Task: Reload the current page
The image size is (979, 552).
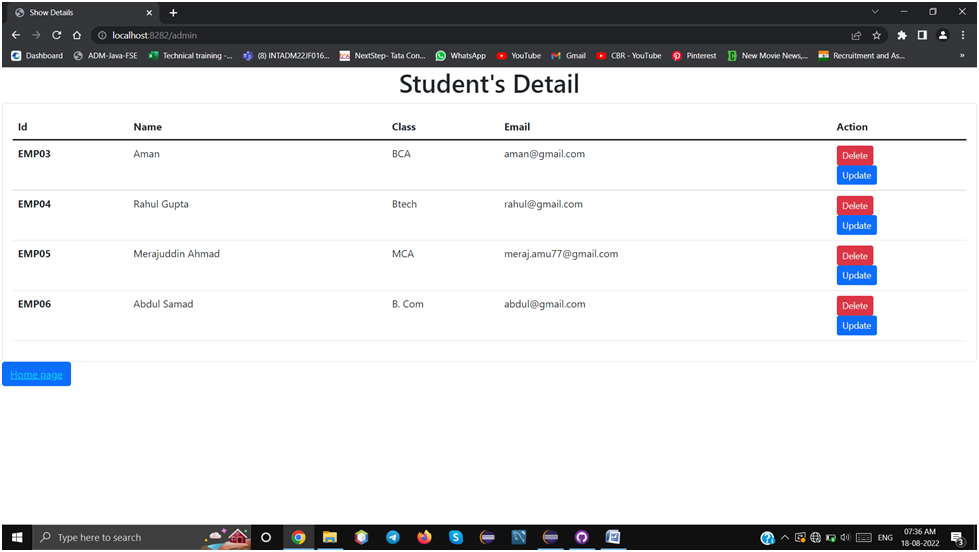Action: click(x=56, y=36)
